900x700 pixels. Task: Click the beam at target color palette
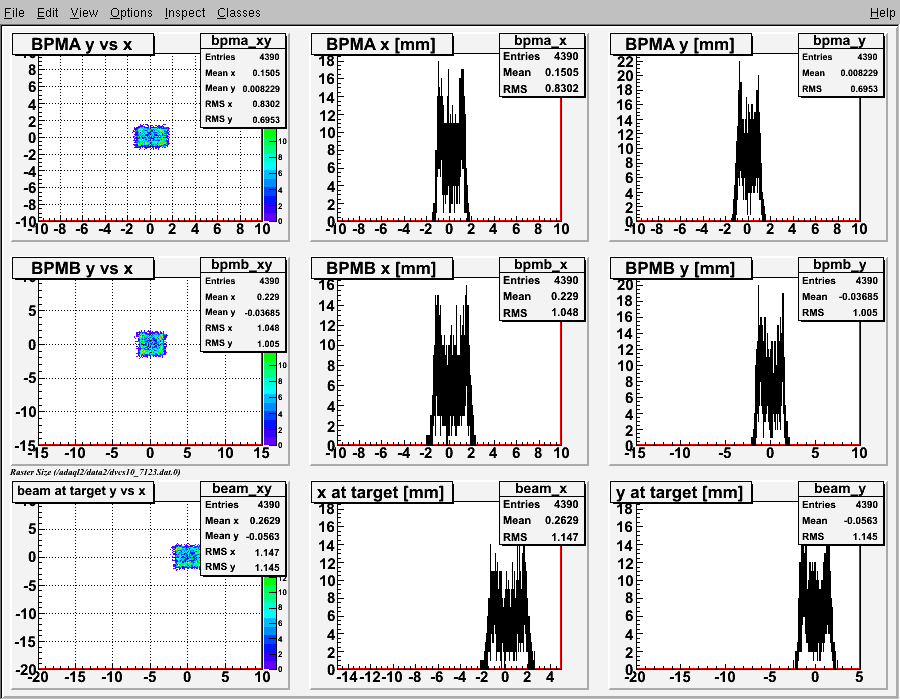coord(269,623)
